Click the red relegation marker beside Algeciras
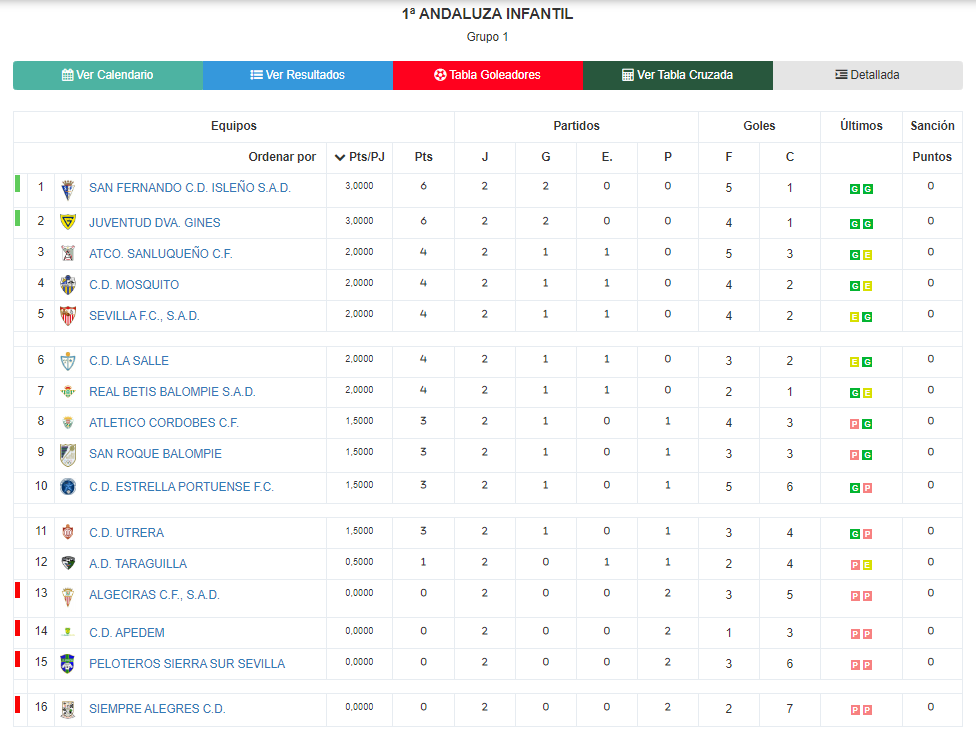The height and width of the screenshot is (738, 976). point(17,590)
